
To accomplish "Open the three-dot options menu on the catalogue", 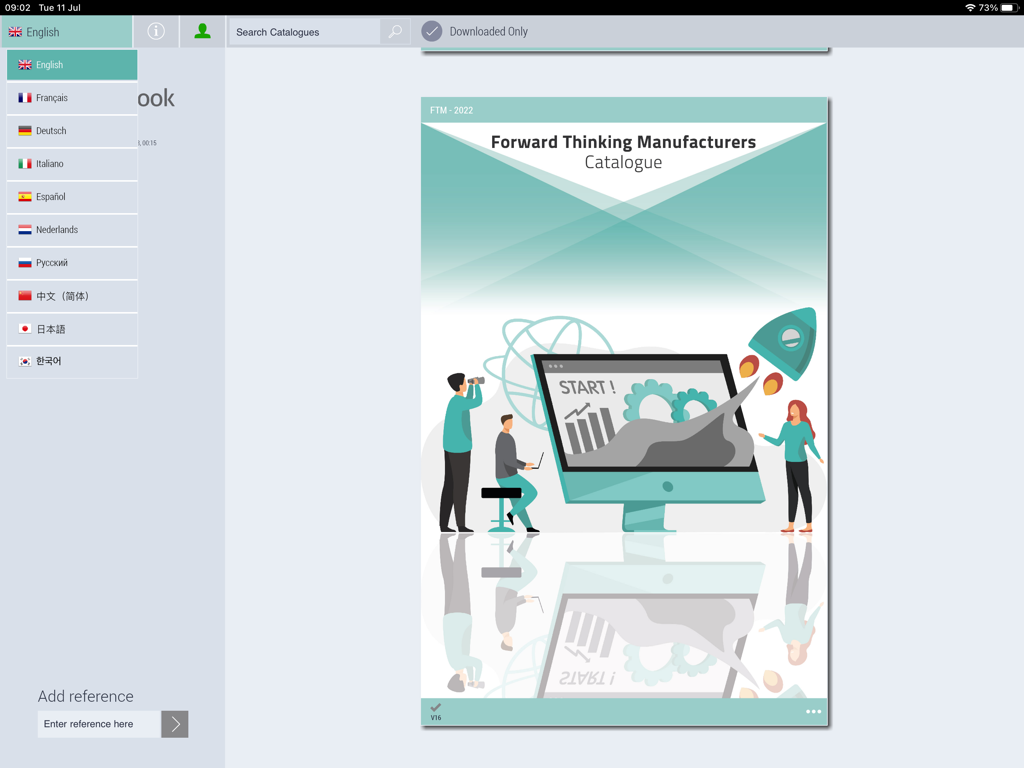I will (x=813, y=711).
